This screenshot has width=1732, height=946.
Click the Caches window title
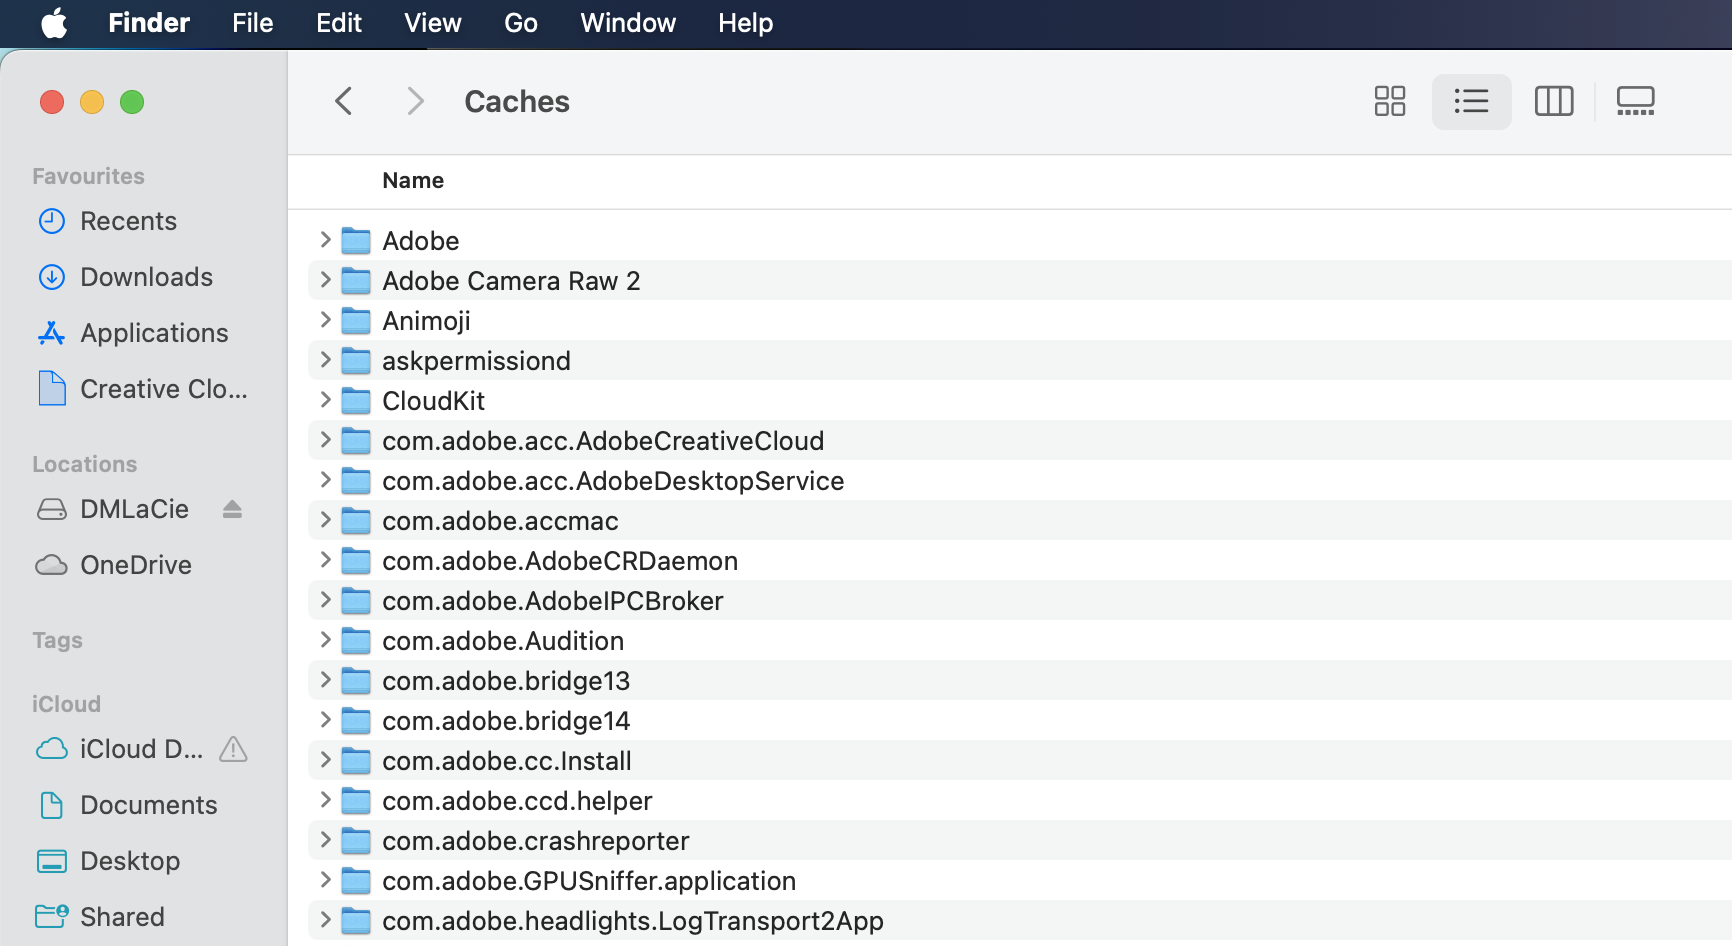pos(517,101)
